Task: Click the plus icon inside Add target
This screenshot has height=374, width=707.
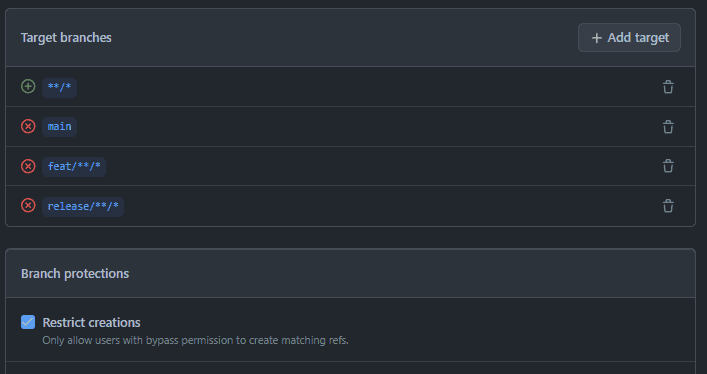Action: (597, 38)
